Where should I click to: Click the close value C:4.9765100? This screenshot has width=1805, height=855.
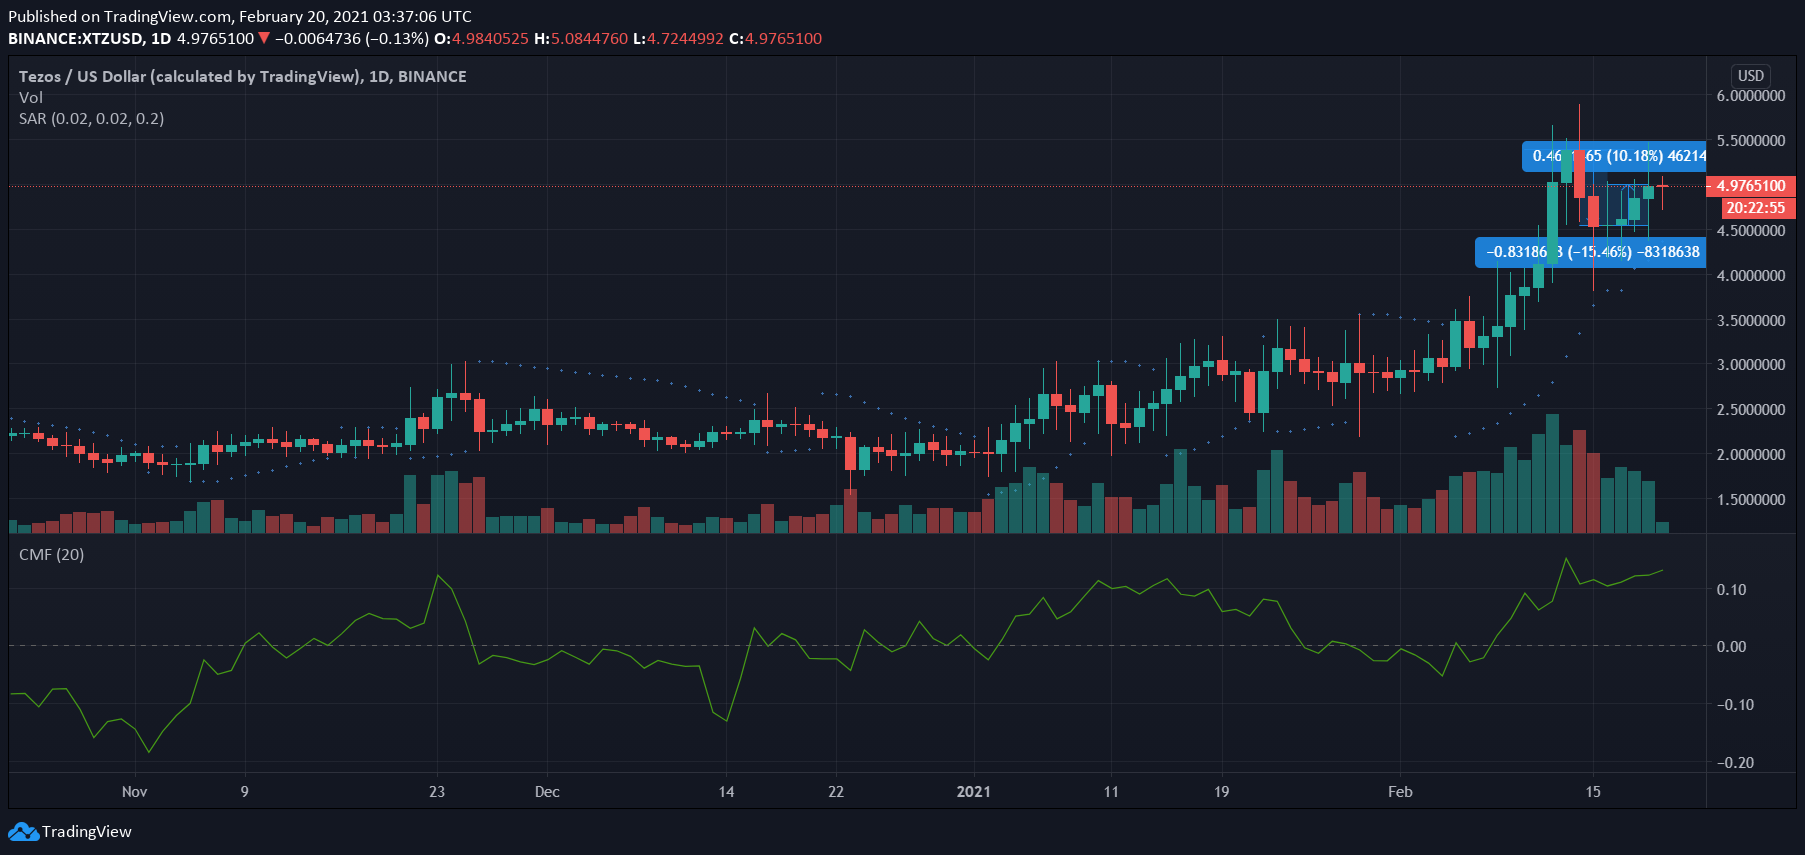click(x=775, y=39)
